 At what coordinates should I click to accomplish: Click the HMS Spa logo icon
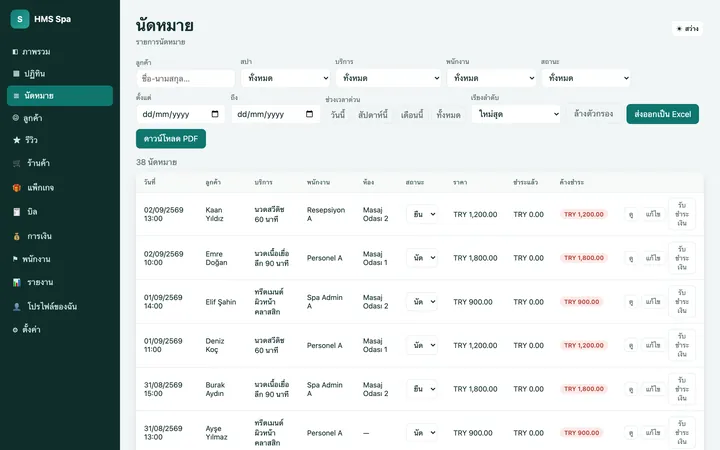click(20, 19)
